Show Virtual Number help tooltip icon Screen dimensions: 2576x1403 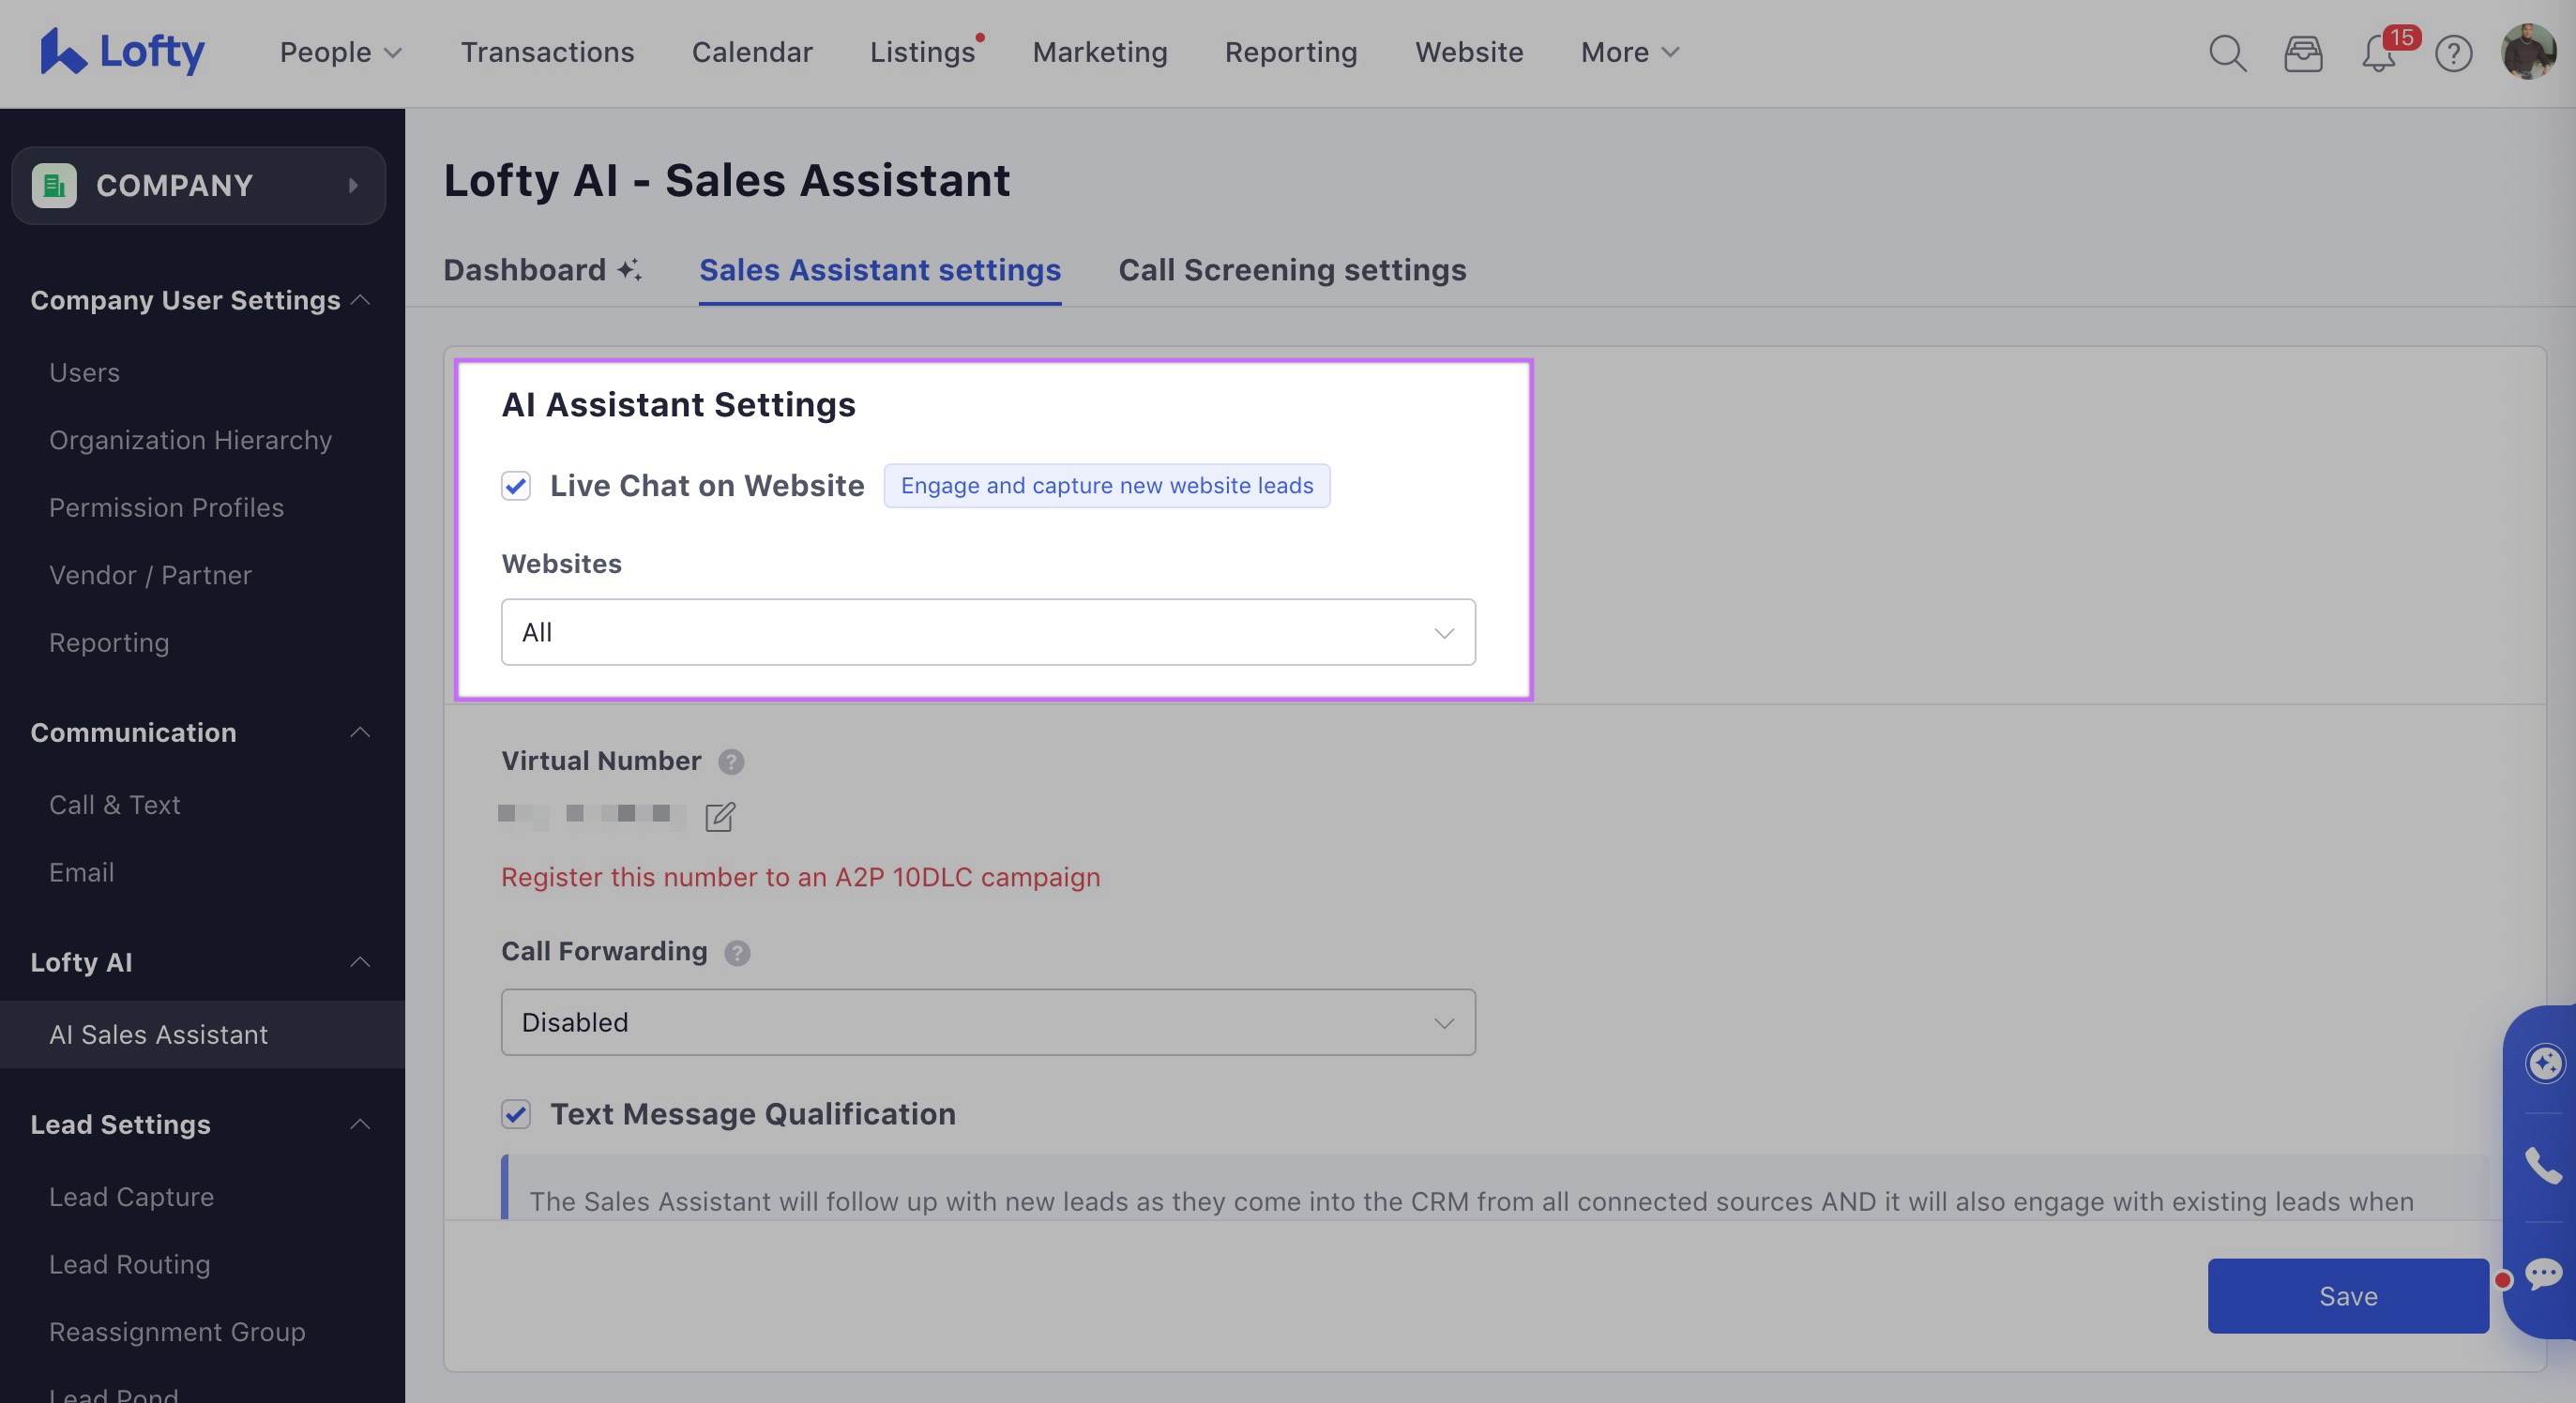tap(731, 762)
